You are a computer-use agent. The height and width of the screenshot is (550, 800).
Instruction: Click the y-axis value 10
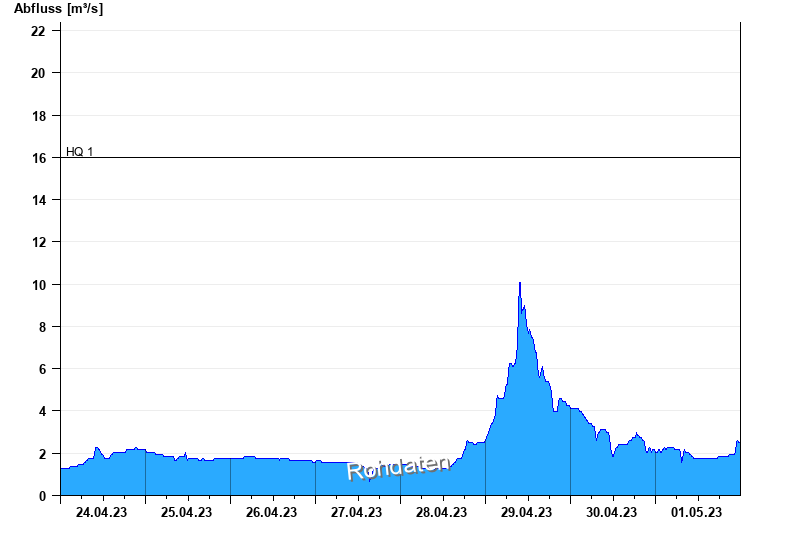(x=38, y=285)
